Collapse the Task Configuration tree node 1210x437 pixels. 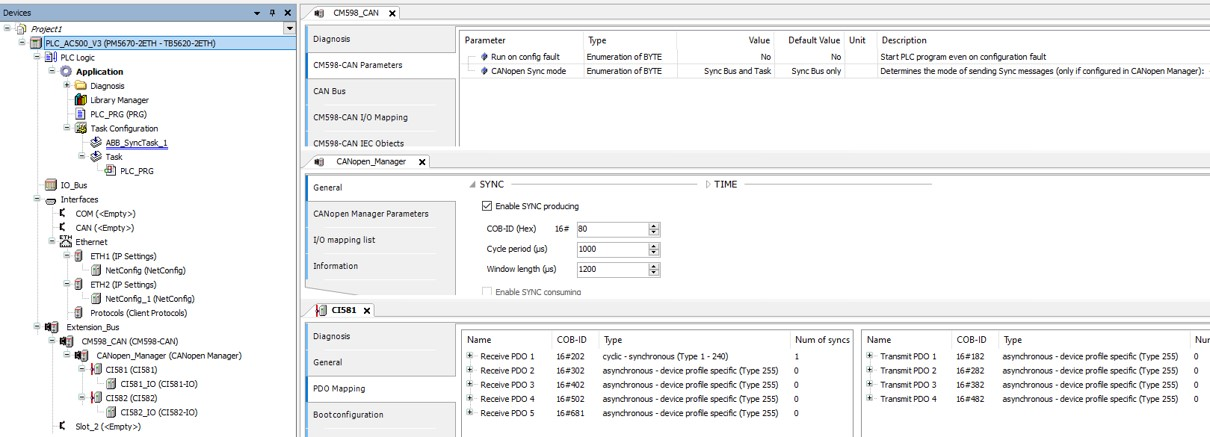(67, 128)
